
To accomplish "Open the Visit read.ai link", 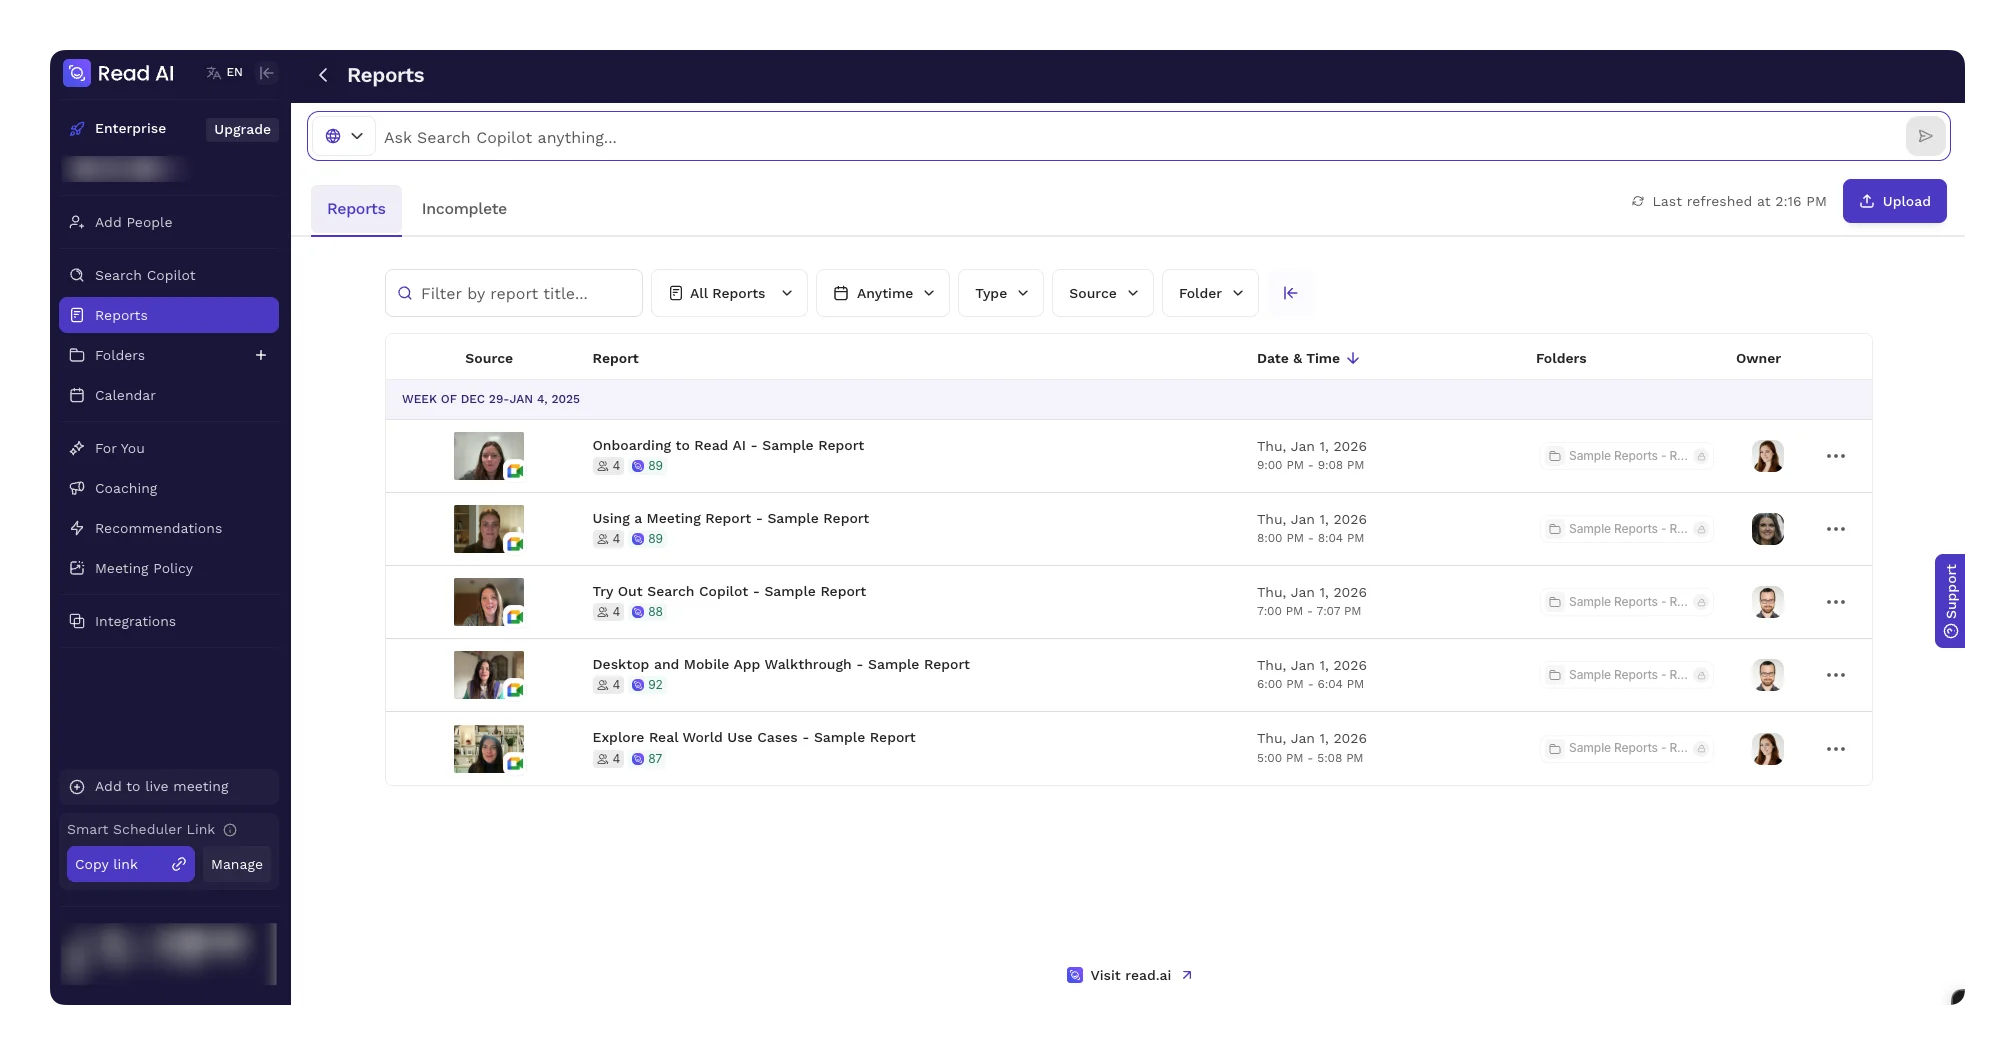I will coord(1130,975).
